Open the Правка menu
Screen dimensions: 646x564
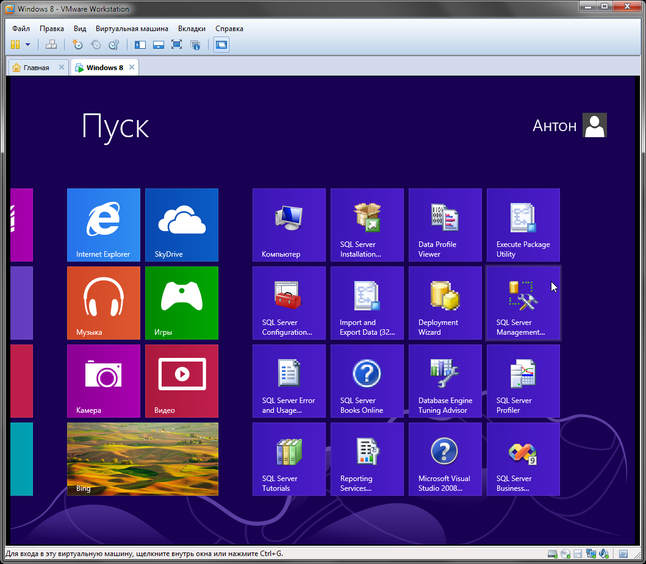point(51,28)
